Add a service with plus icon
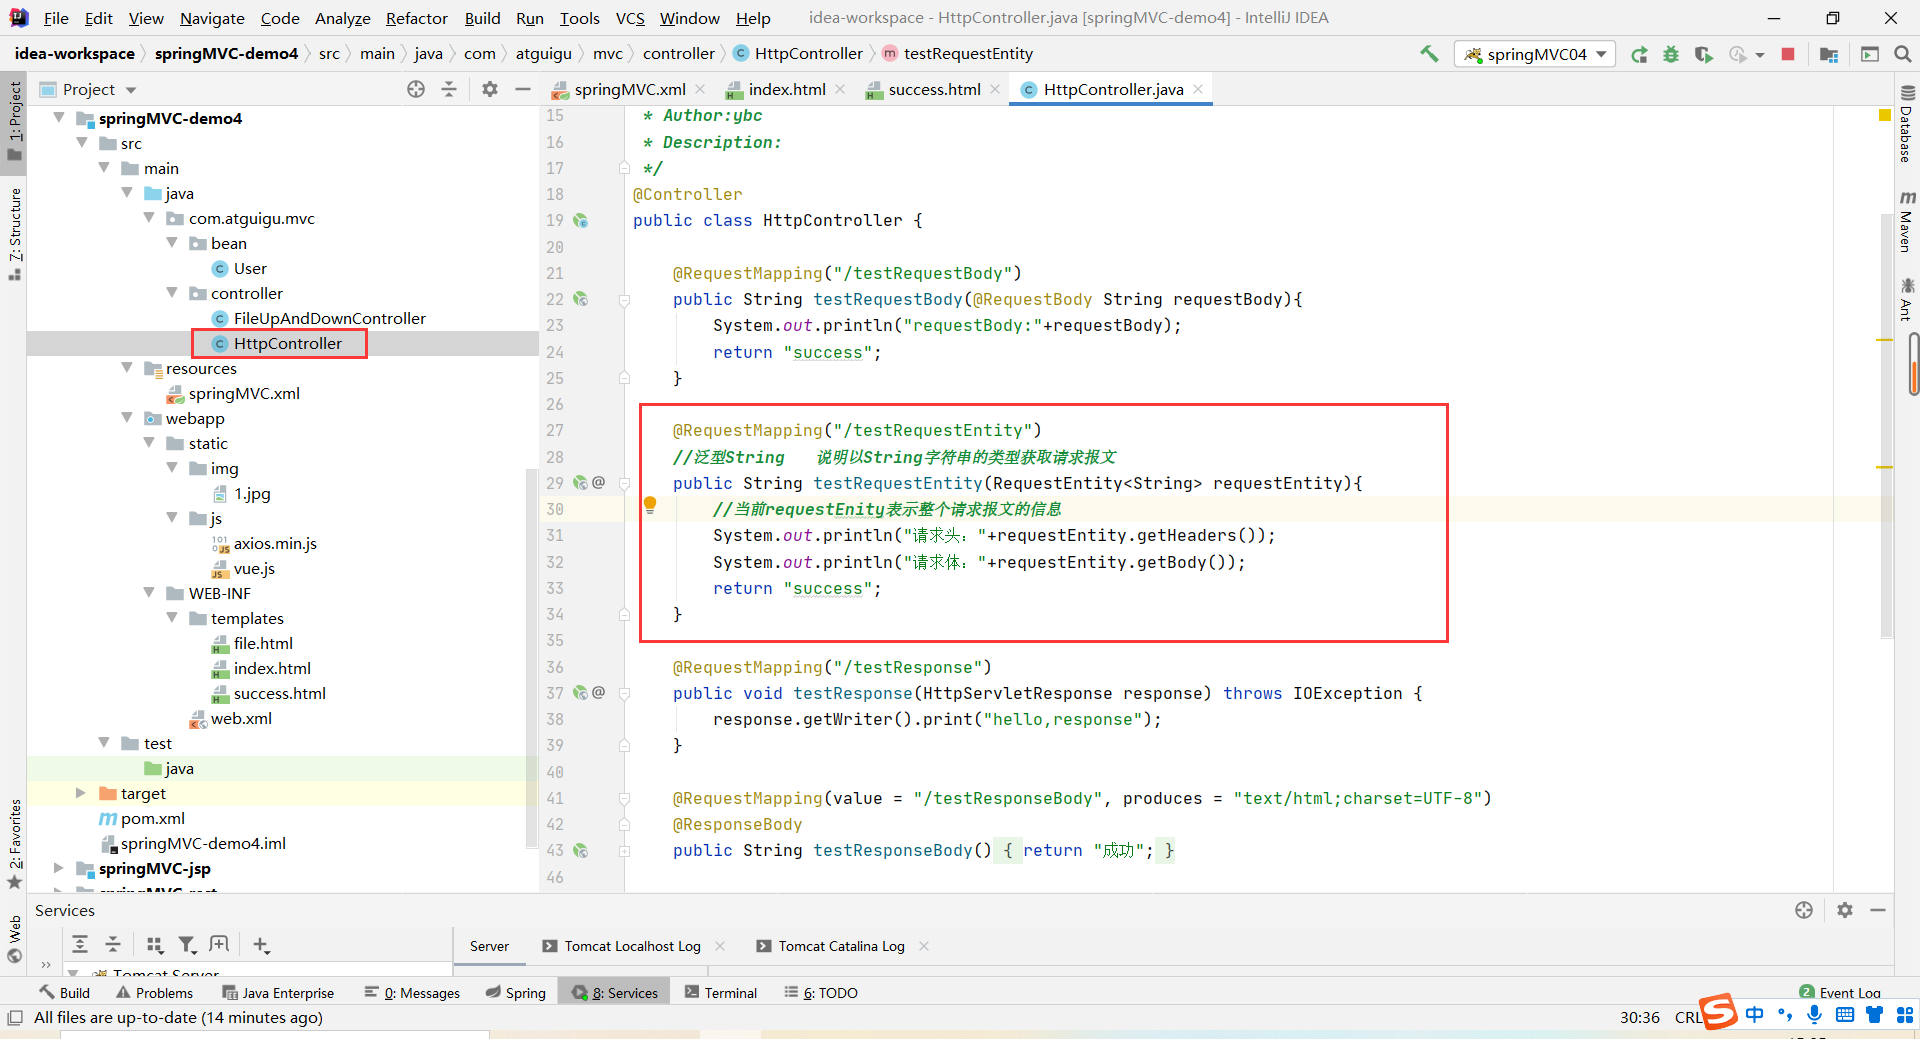 tap(261, 944)
